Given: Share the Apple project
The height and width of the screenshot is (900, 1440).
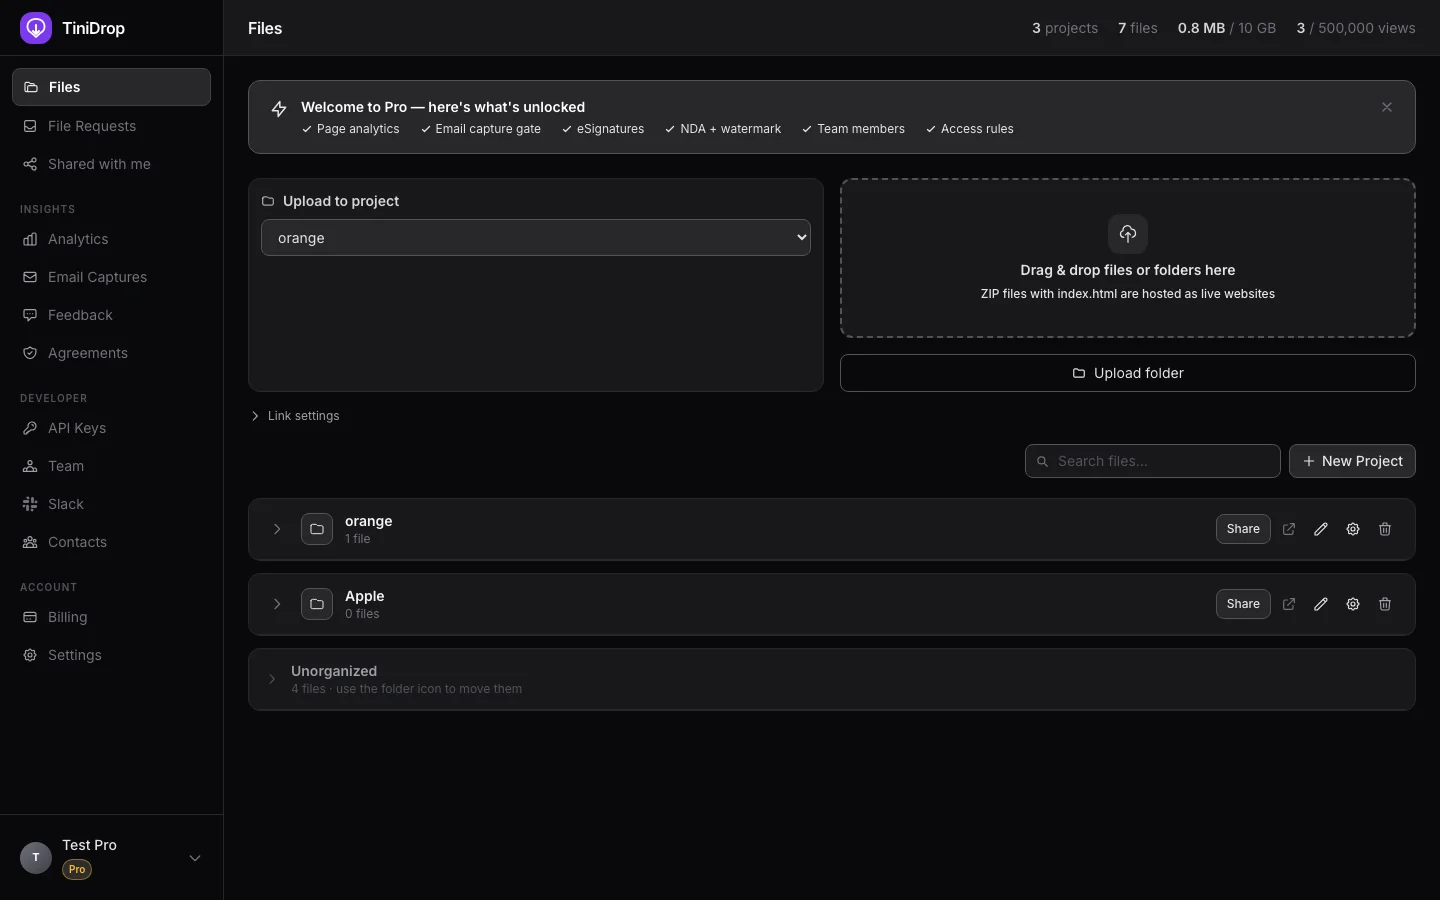Looking at the screenshot, I should (x=1243, y=604).
